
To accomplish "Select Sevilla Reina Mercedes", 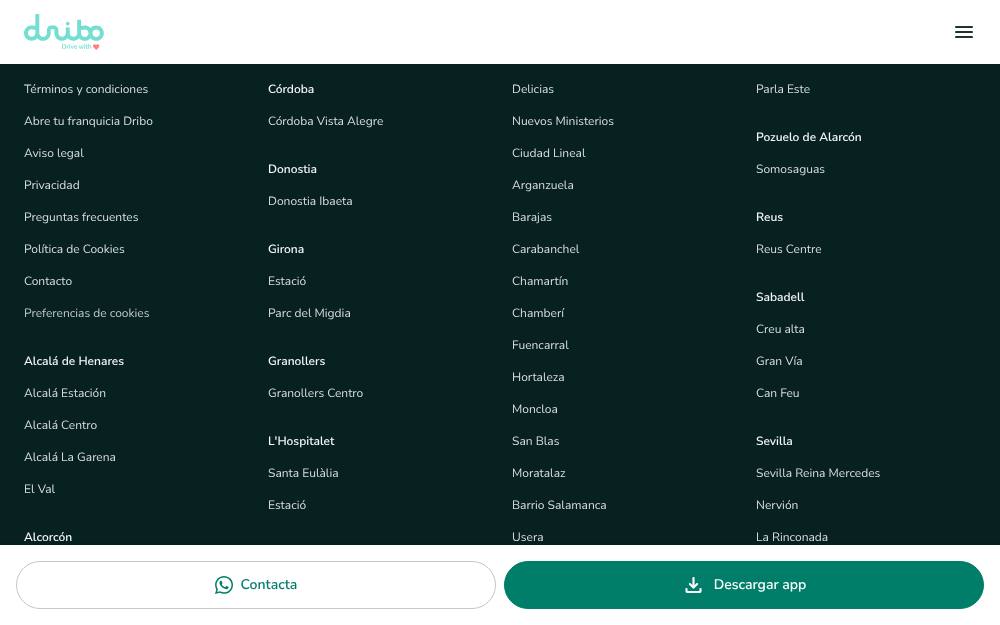I will coord(818,473).
